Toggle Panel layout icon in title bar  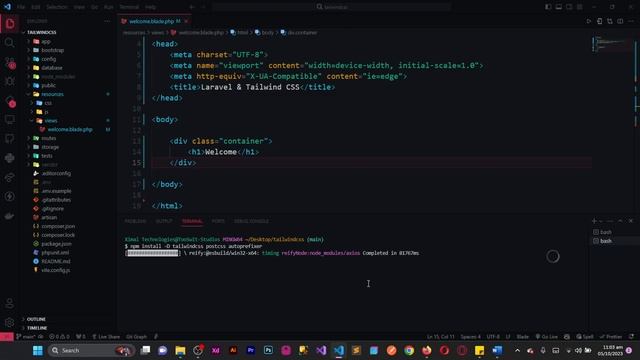point(559,7)
